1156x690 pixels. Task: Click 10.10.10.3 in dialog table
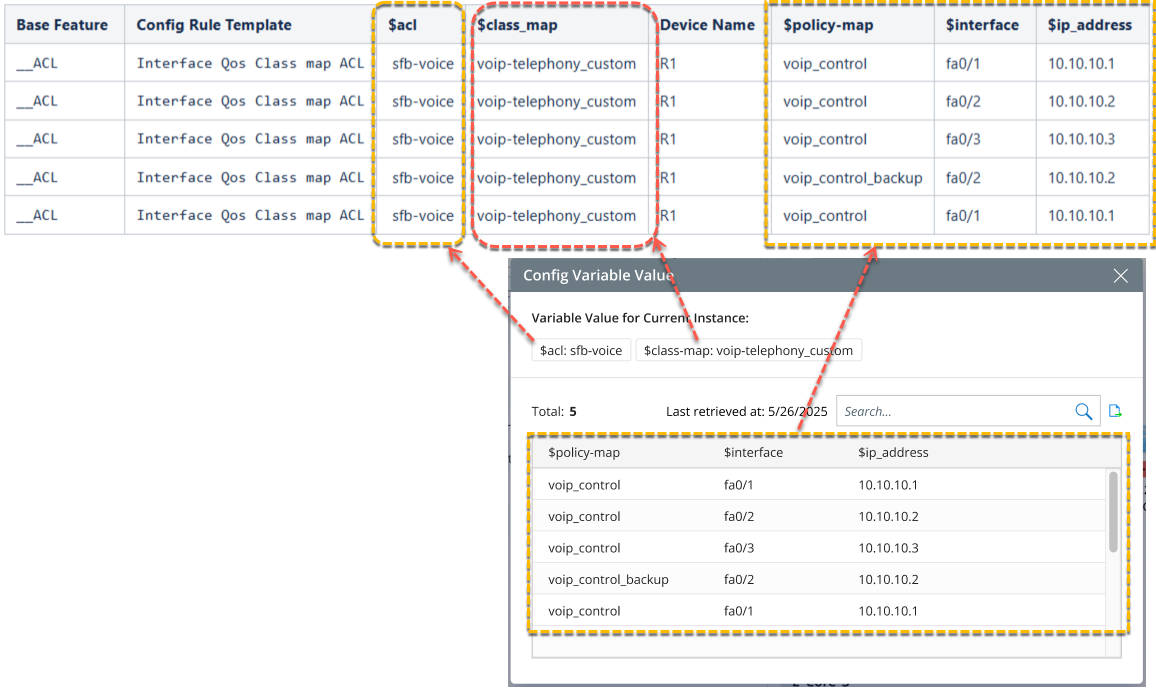[888, 548]
